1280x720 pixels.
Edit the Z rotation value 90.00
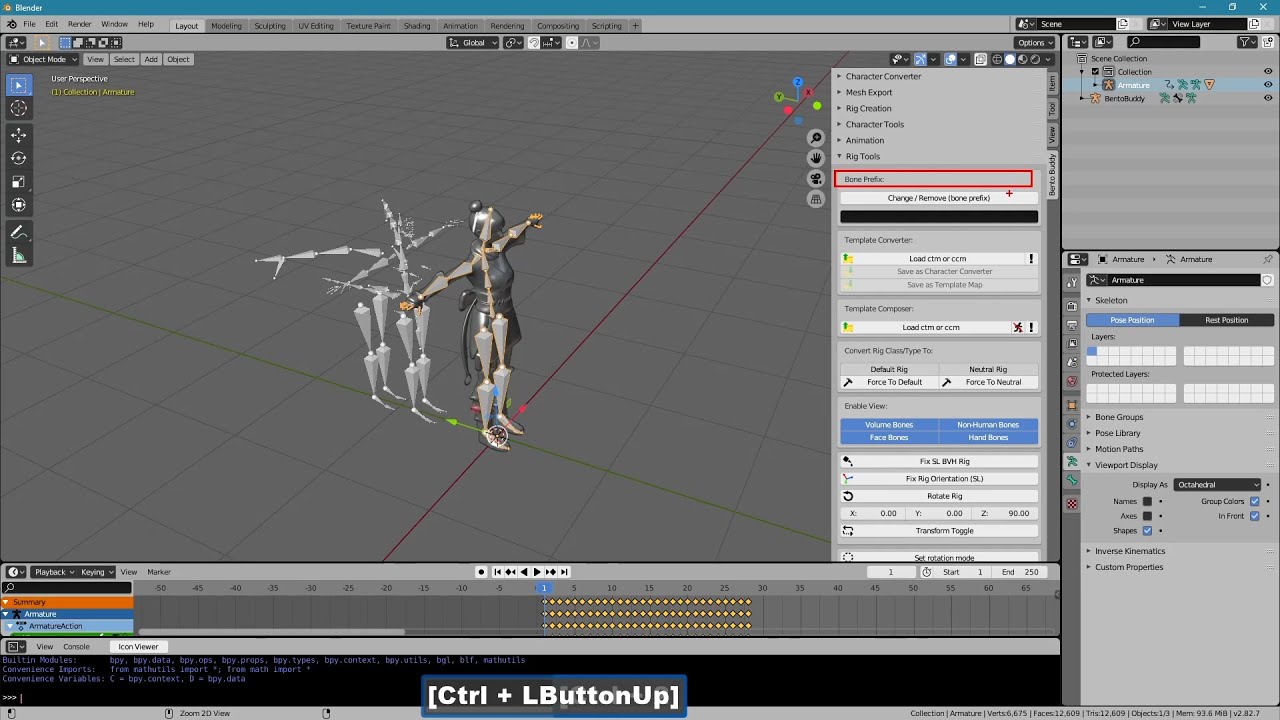coord(1005,514)
